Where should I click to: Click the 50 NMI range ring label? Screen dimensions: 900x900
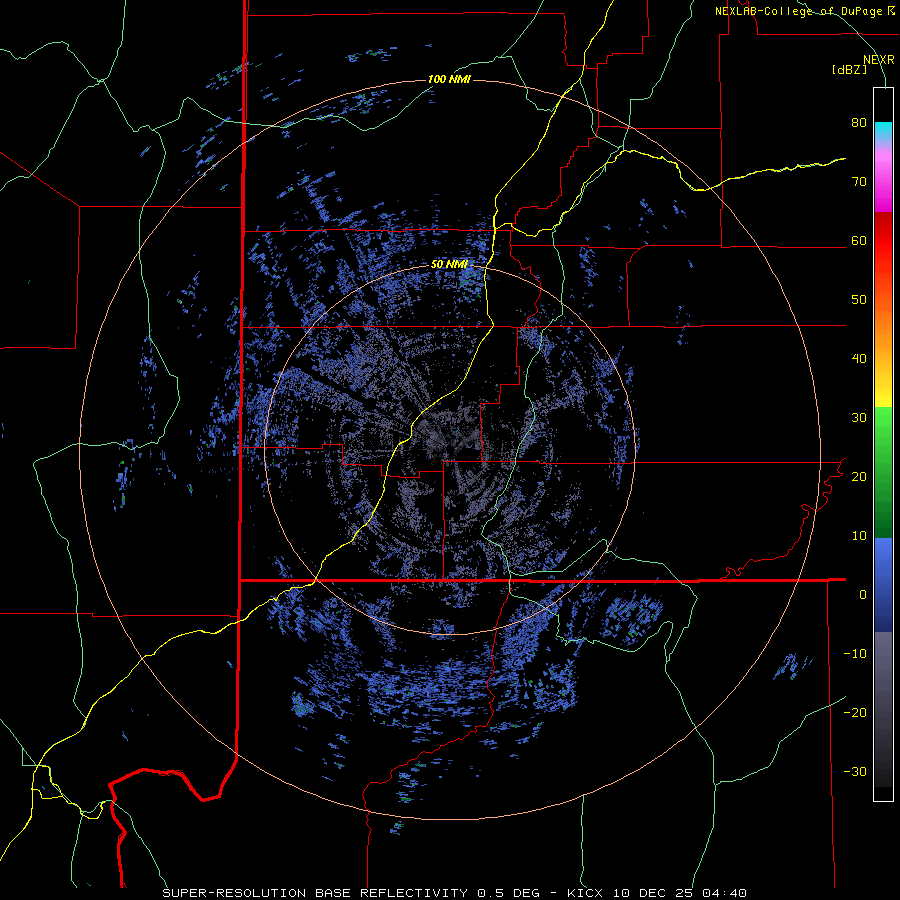pos(449,265)
